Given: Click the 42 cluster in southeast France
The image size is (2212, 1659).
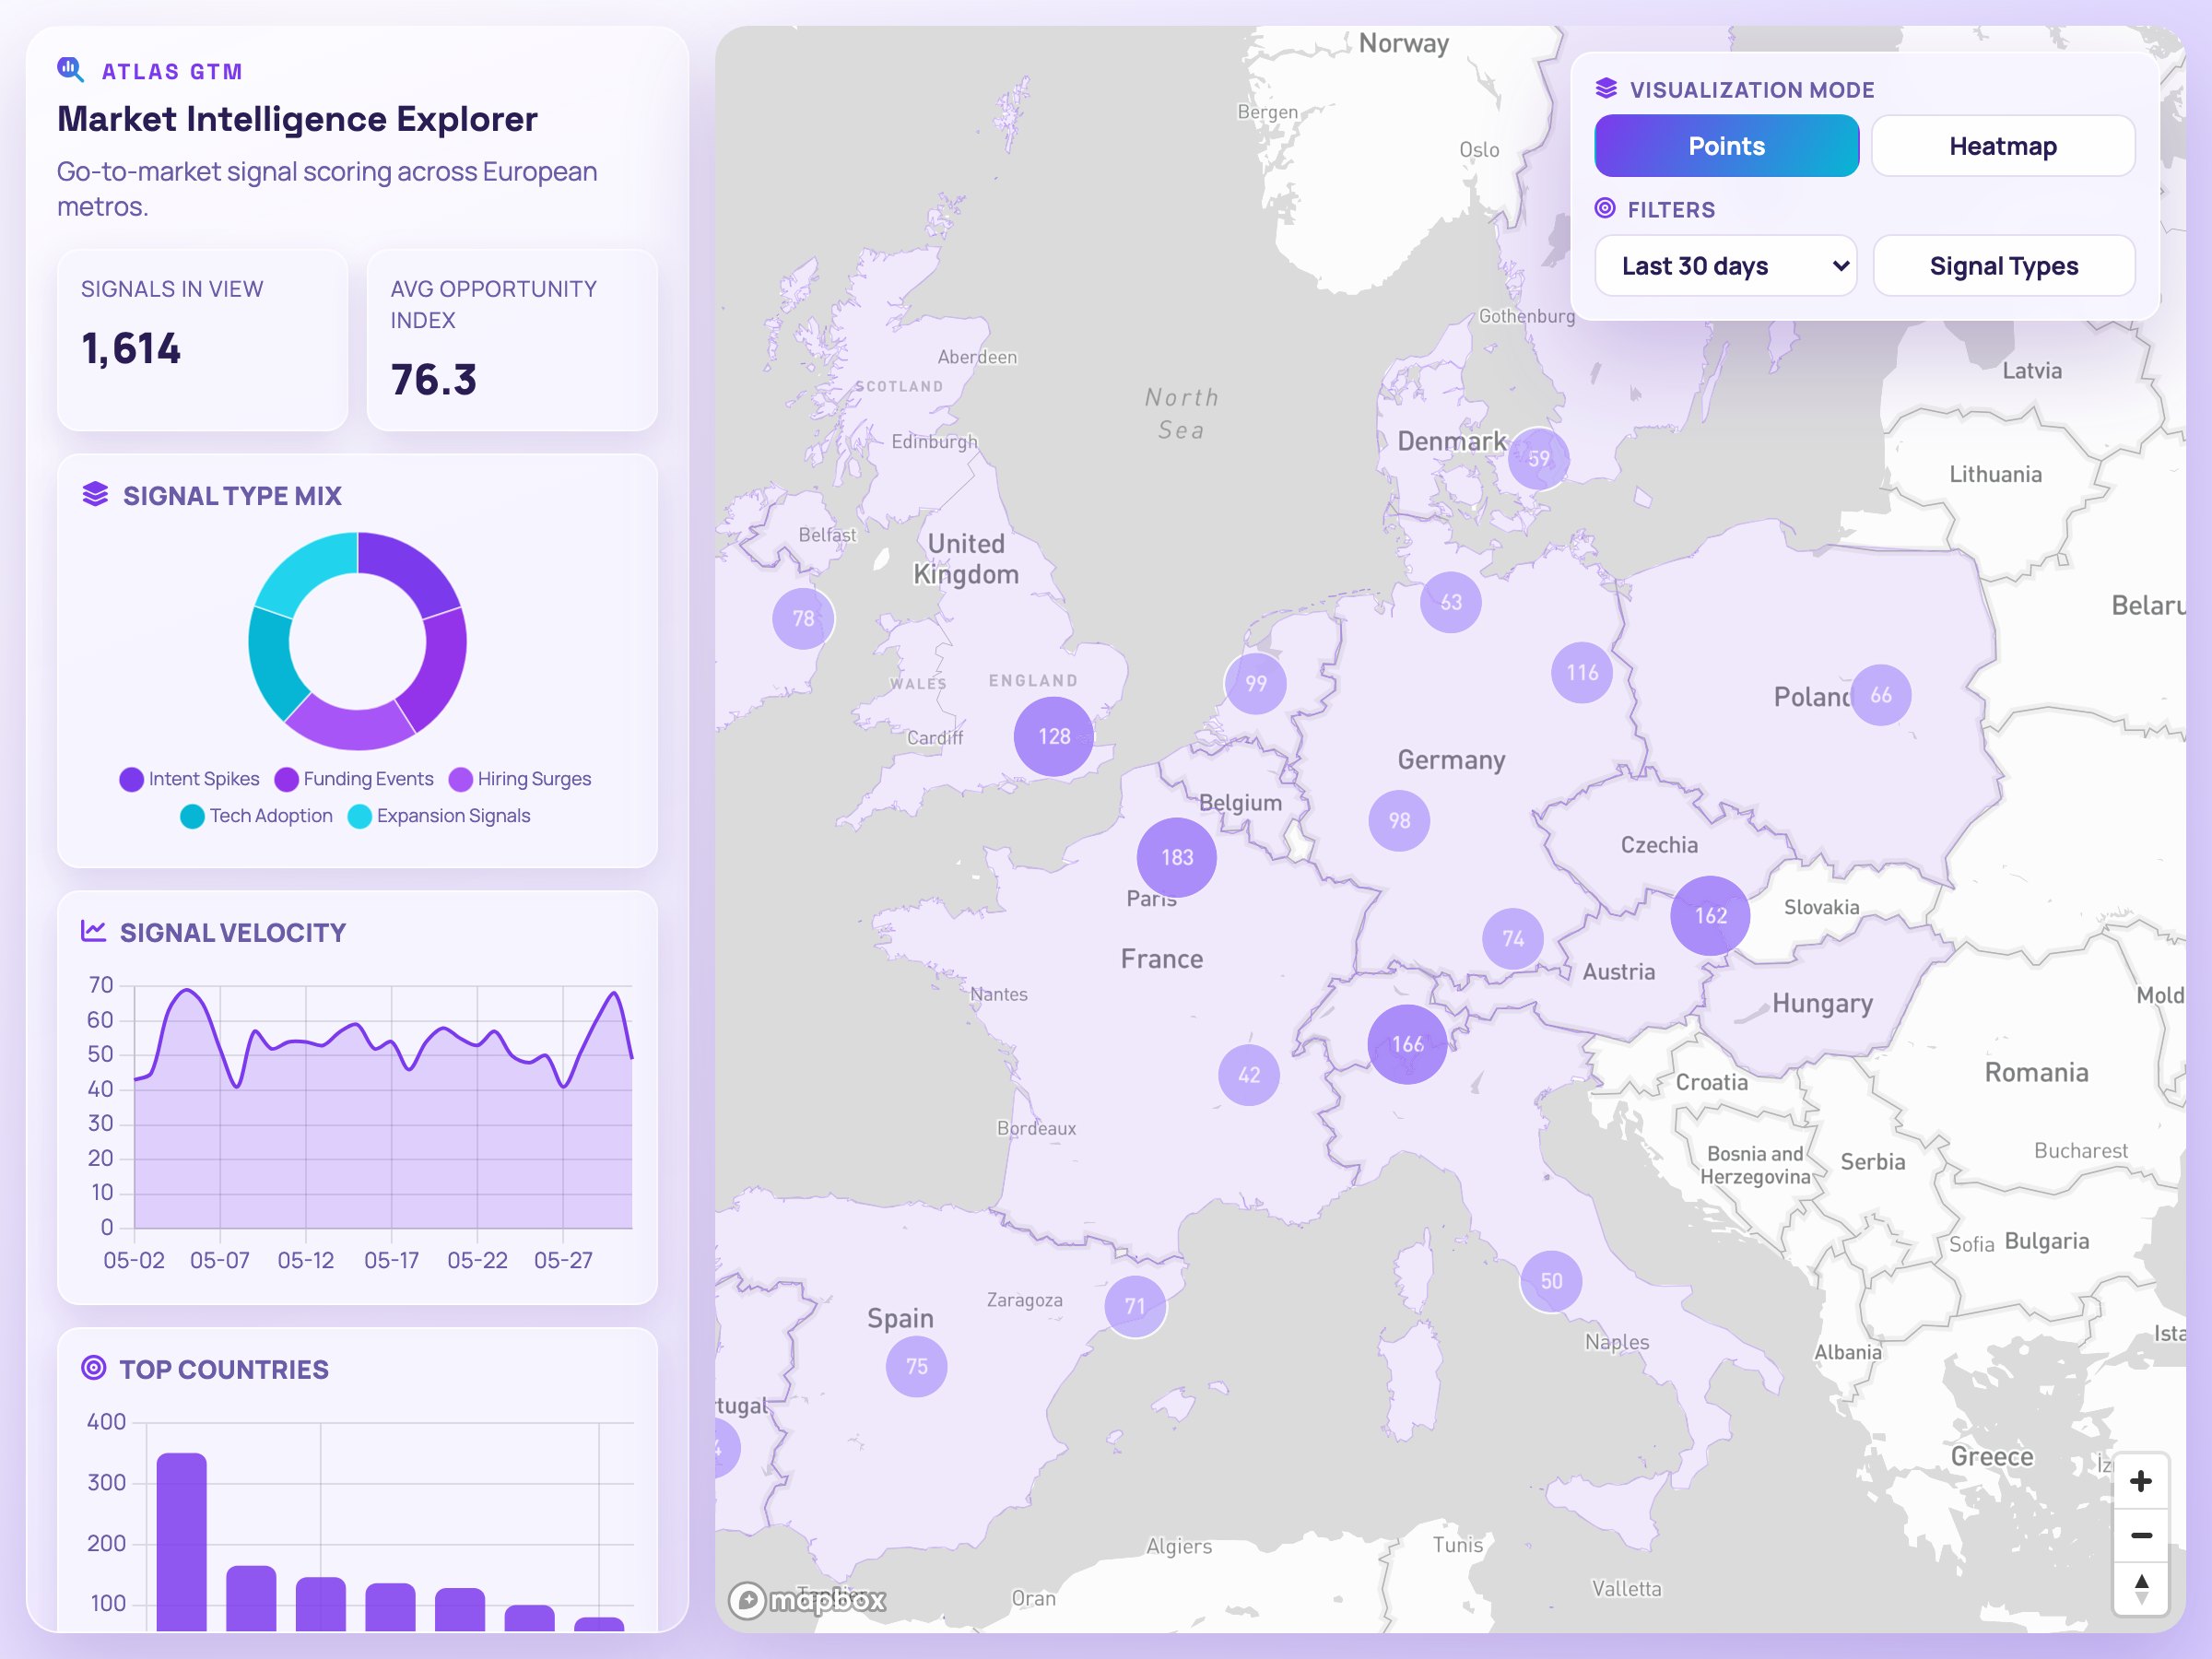Looking at the screenshot, I should pyautogui.click(x=1249, y=1075).
